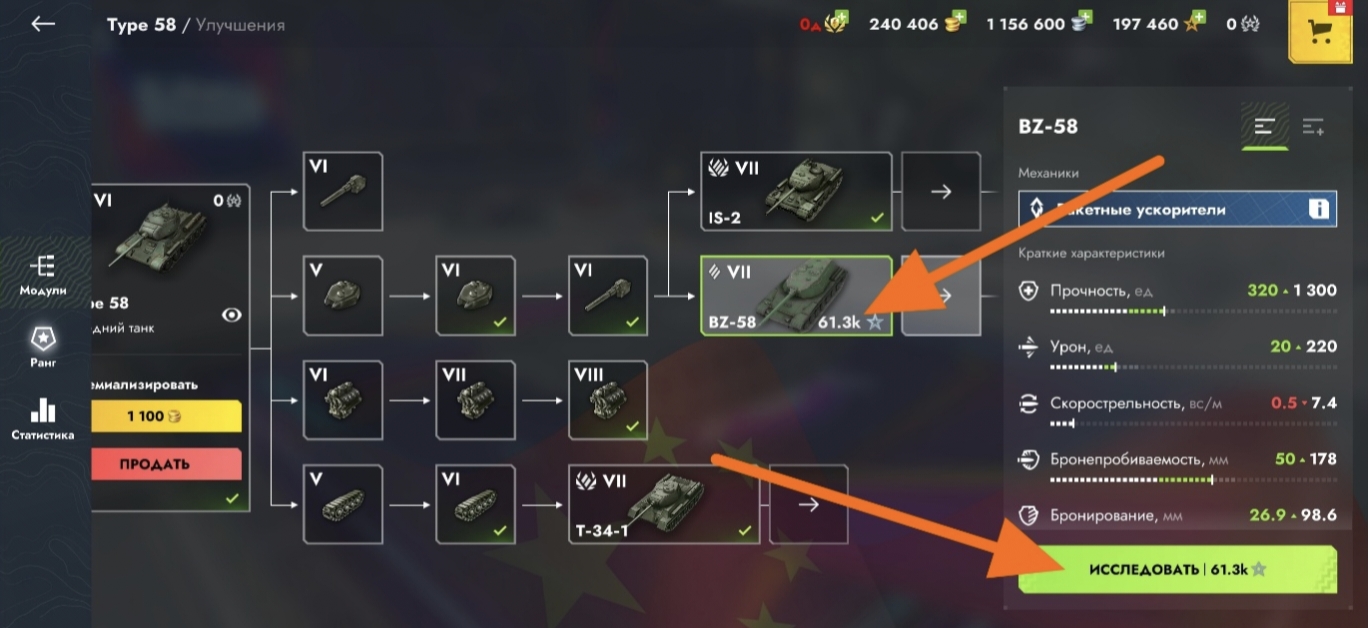Open Статистика in the left sidebar

(x=43, y=418)
